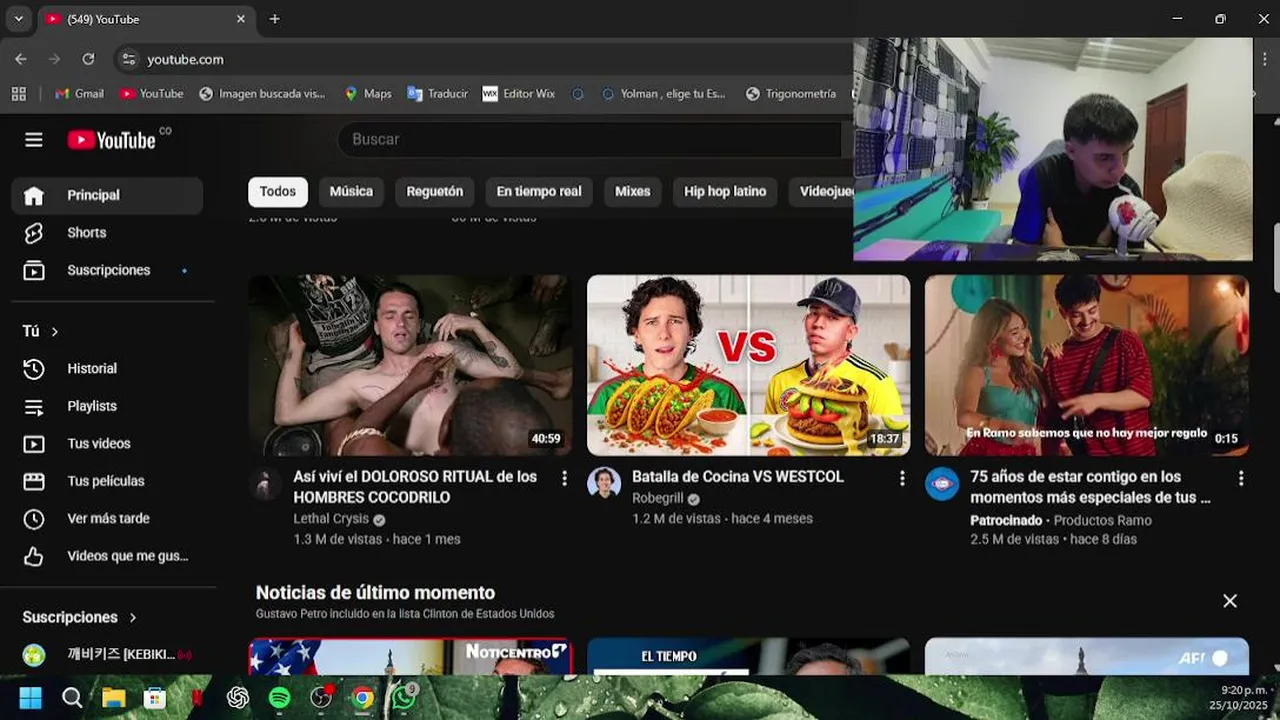This screenshot has width=1280, height=720.
Task: Open Playlists in sidebar
Action: [107, 406]
